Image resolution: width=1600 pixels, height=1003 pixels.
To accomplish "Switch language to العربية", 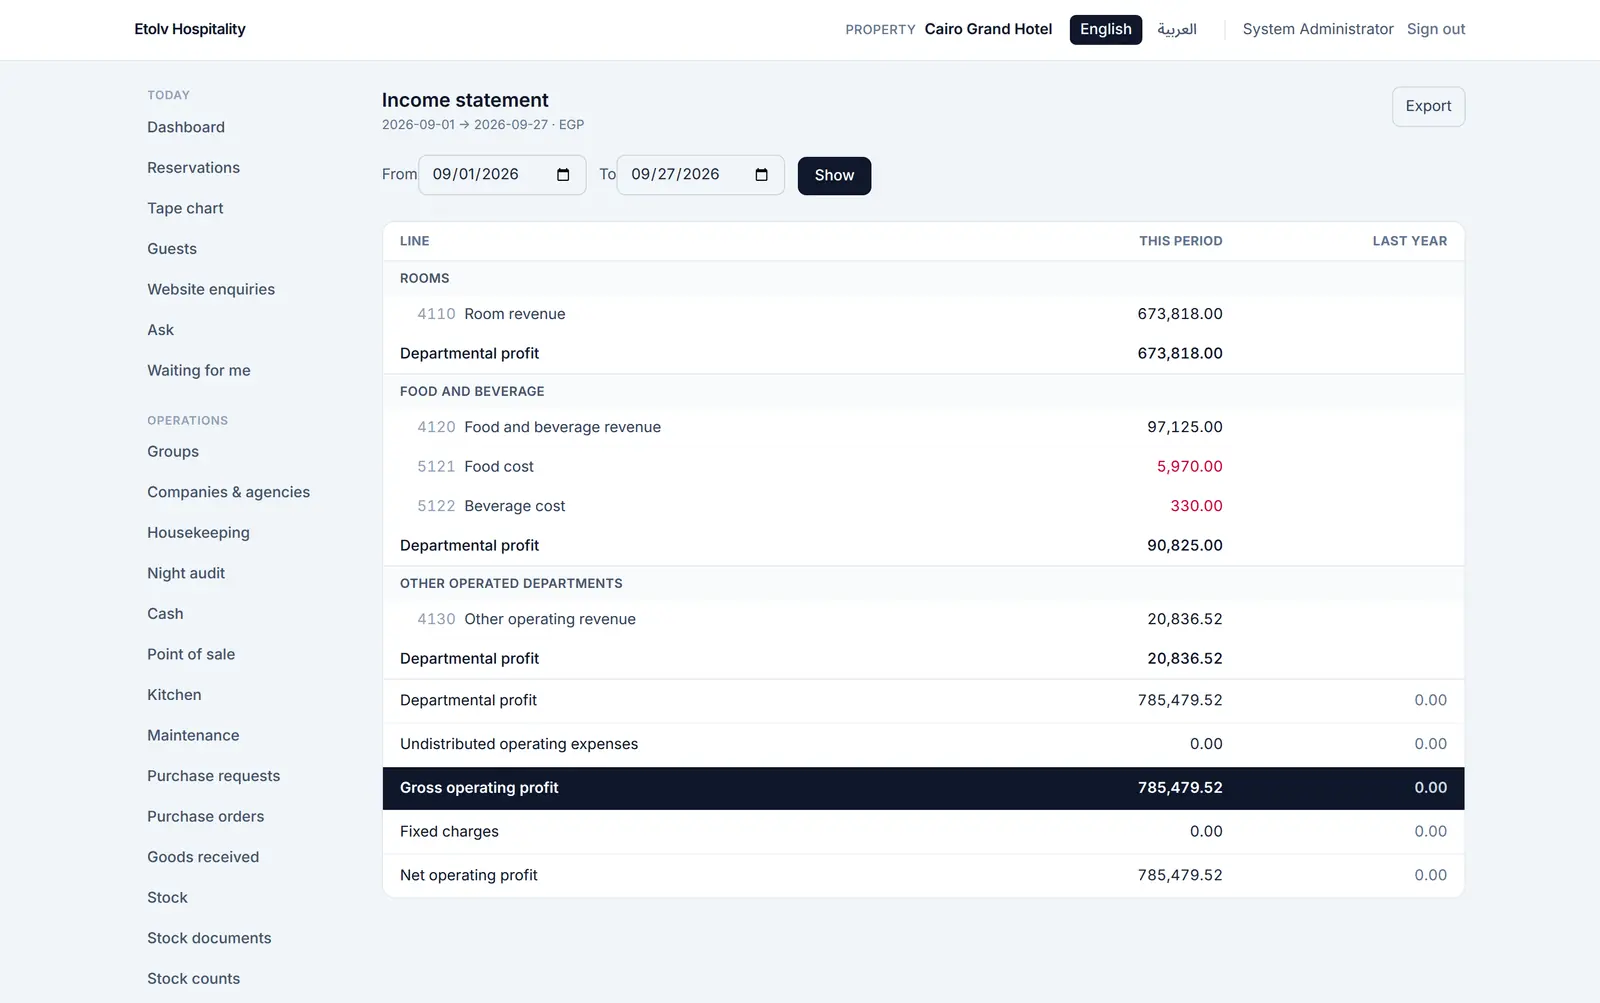I will (1177, 30).
